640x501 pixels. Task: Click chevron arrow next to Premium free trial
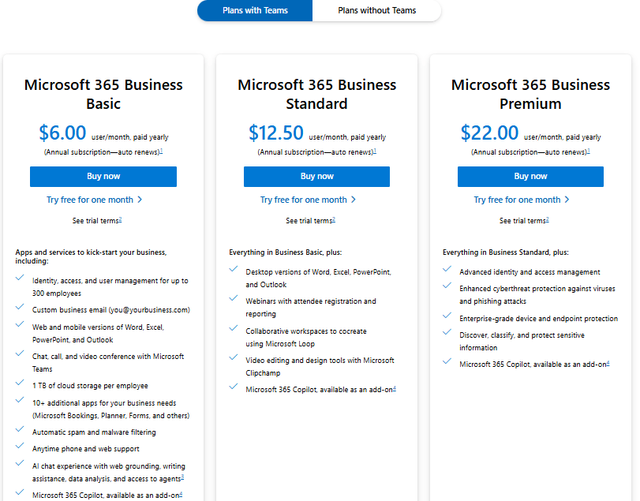pyautogui.click(x=568, y=200)
